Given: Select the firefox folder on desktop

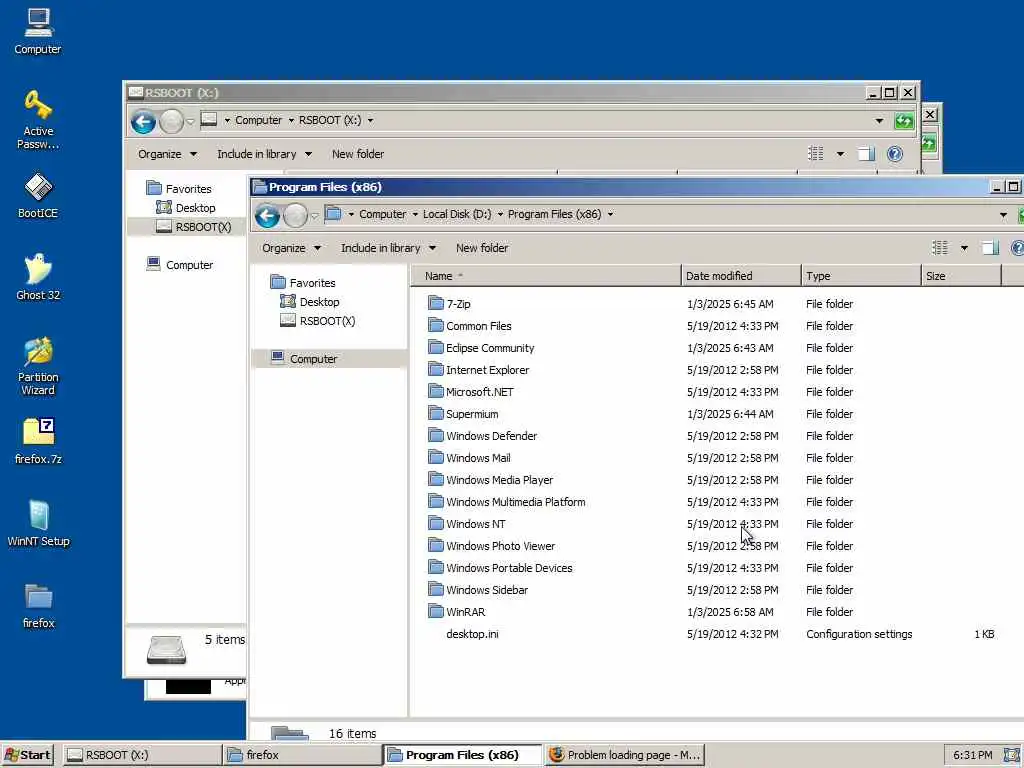Looking at the screenshot, I should point(38,606).
